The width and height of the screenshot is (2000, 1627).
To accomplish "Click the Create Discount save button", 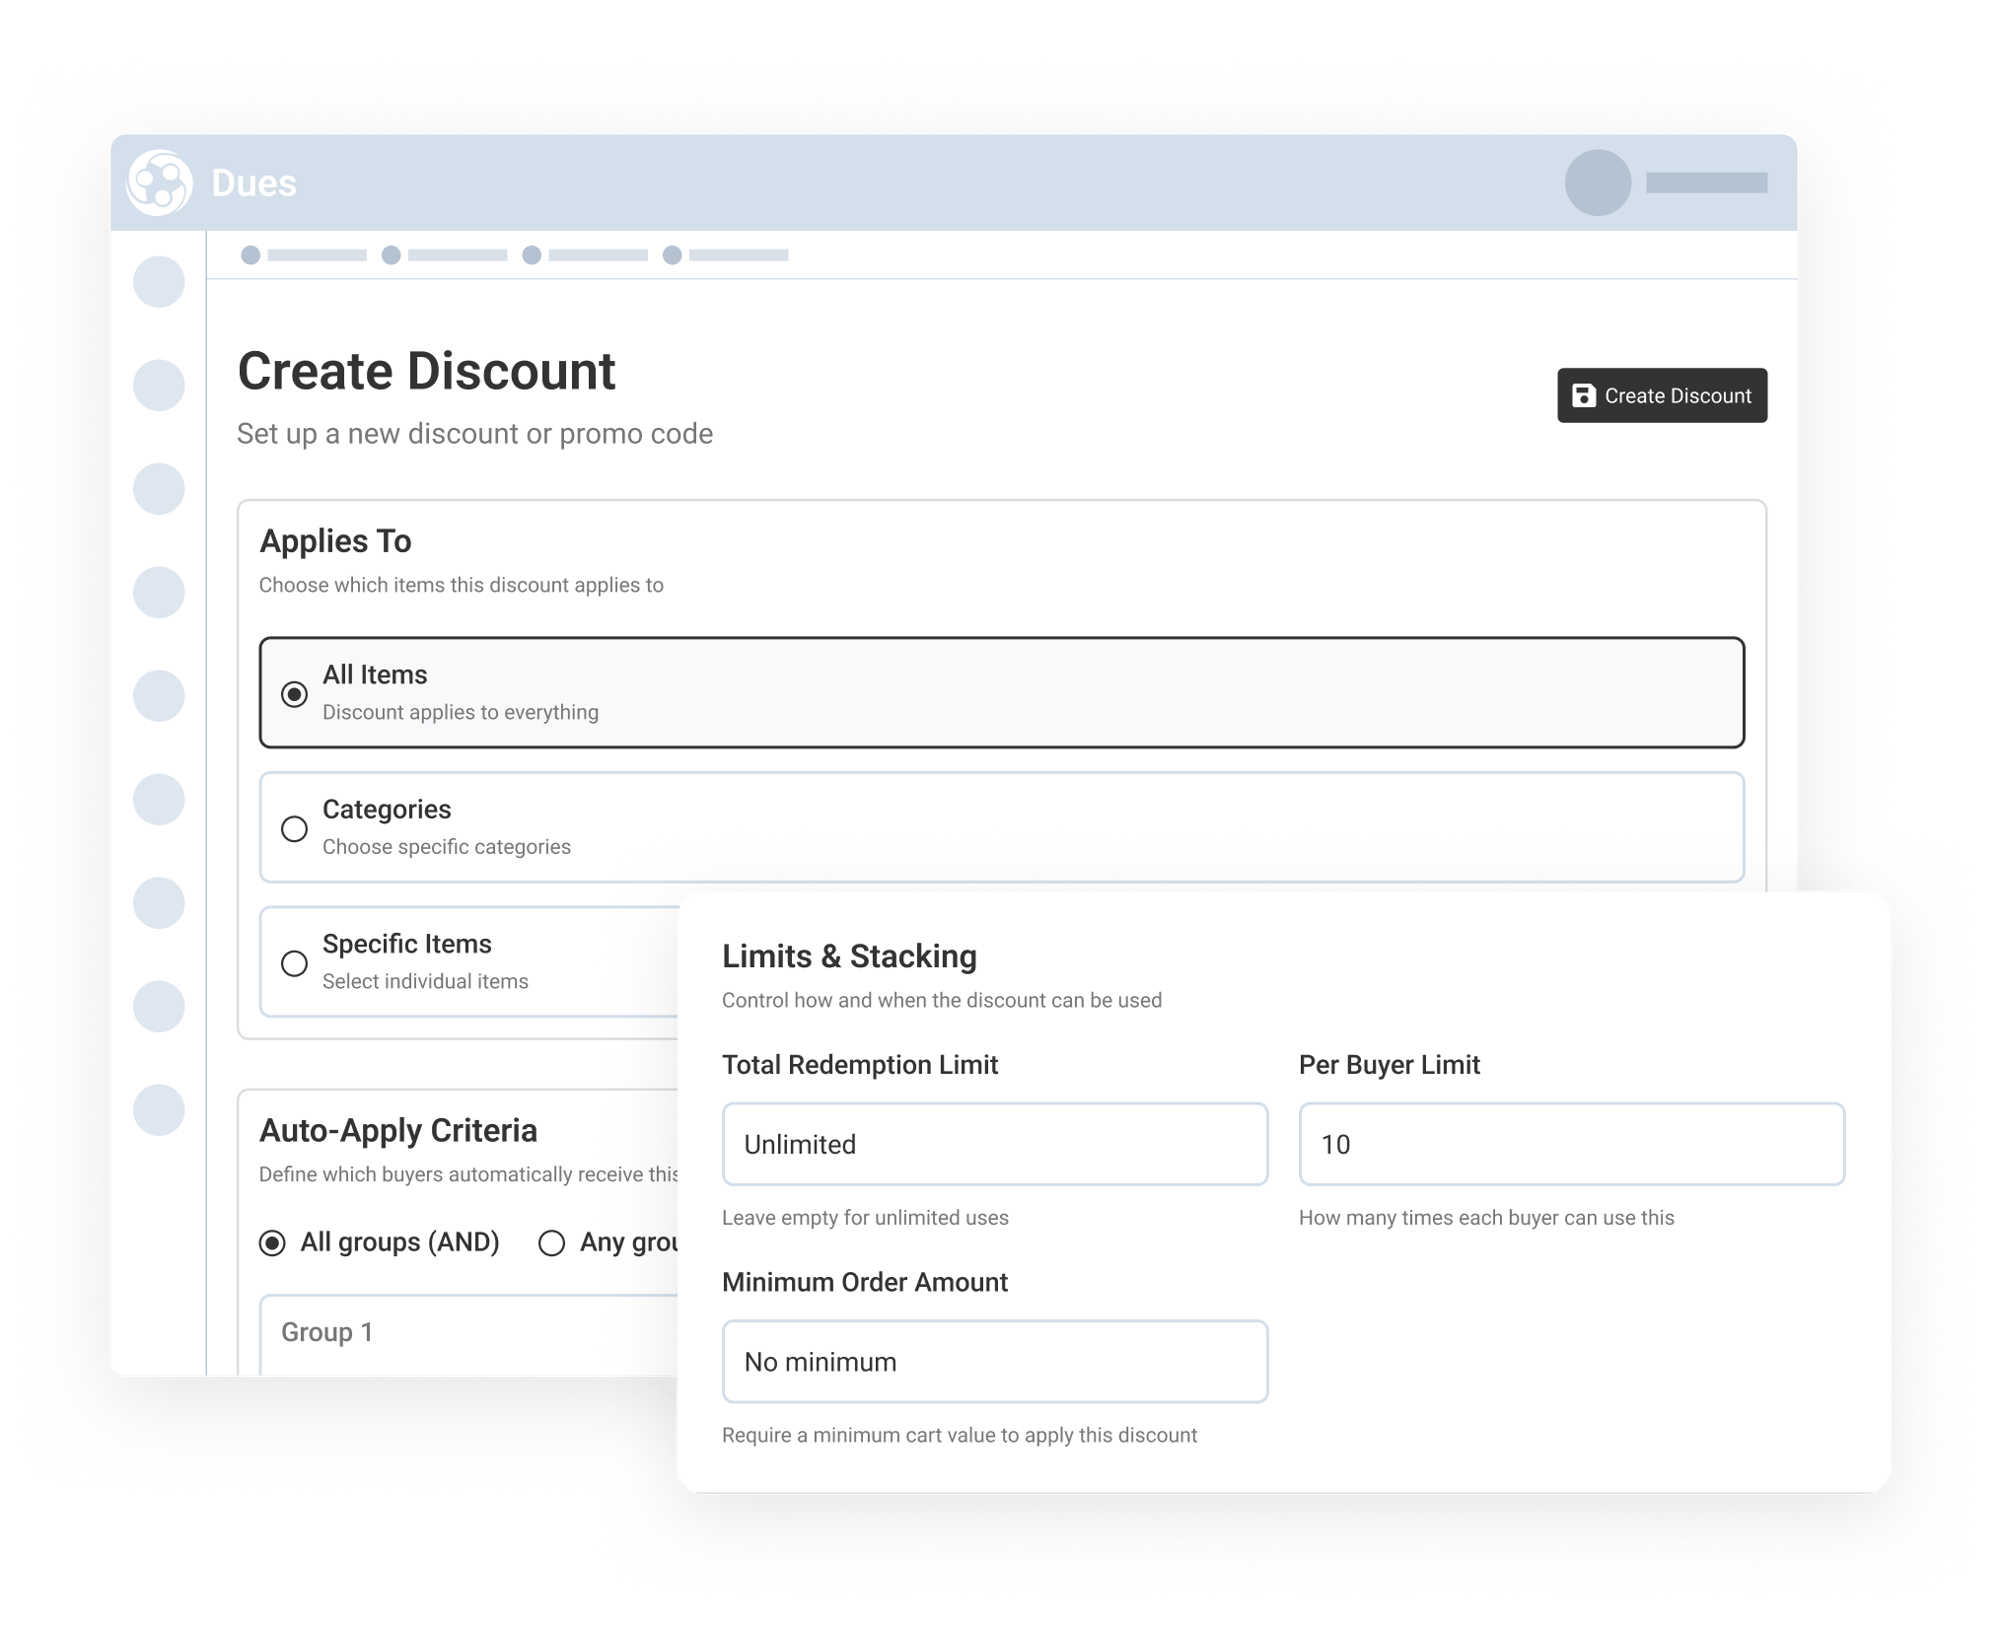I will 1661,395.
